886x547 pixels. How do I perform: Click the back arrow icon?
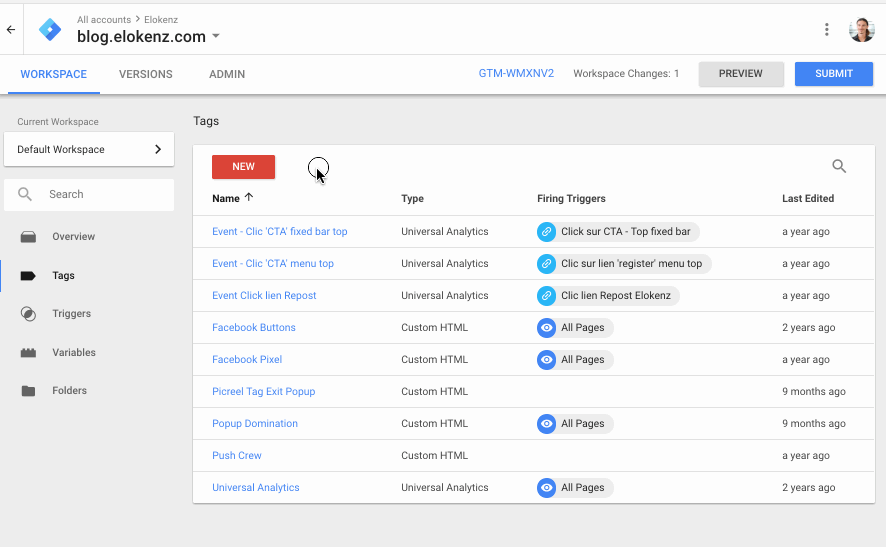pyautogui.click(x=11, y=29)
